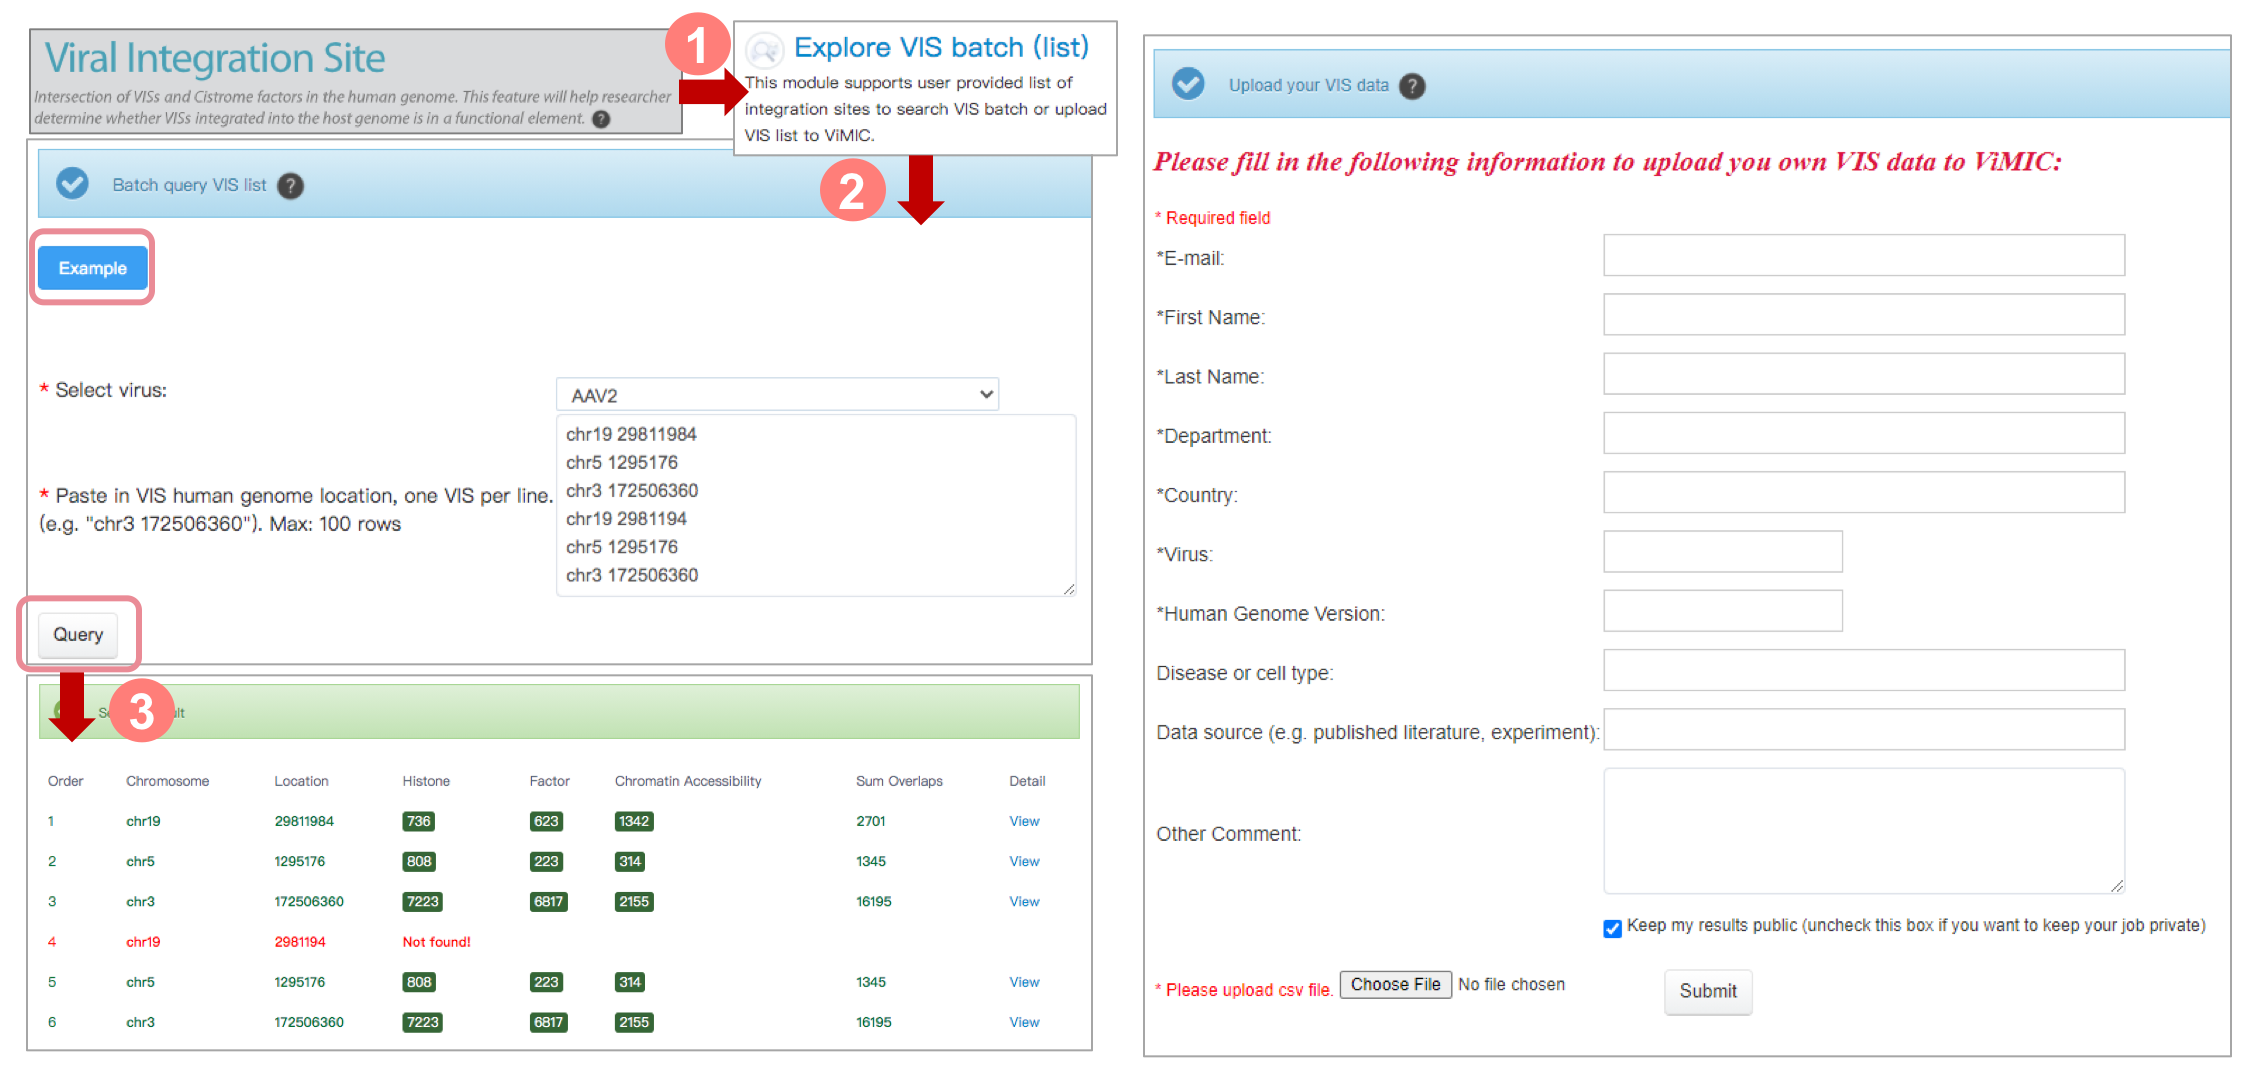Viewport: 2258px width, 1077px height.
Task: Click the Histone badge 736 in row 1
Action: point(418,821)
